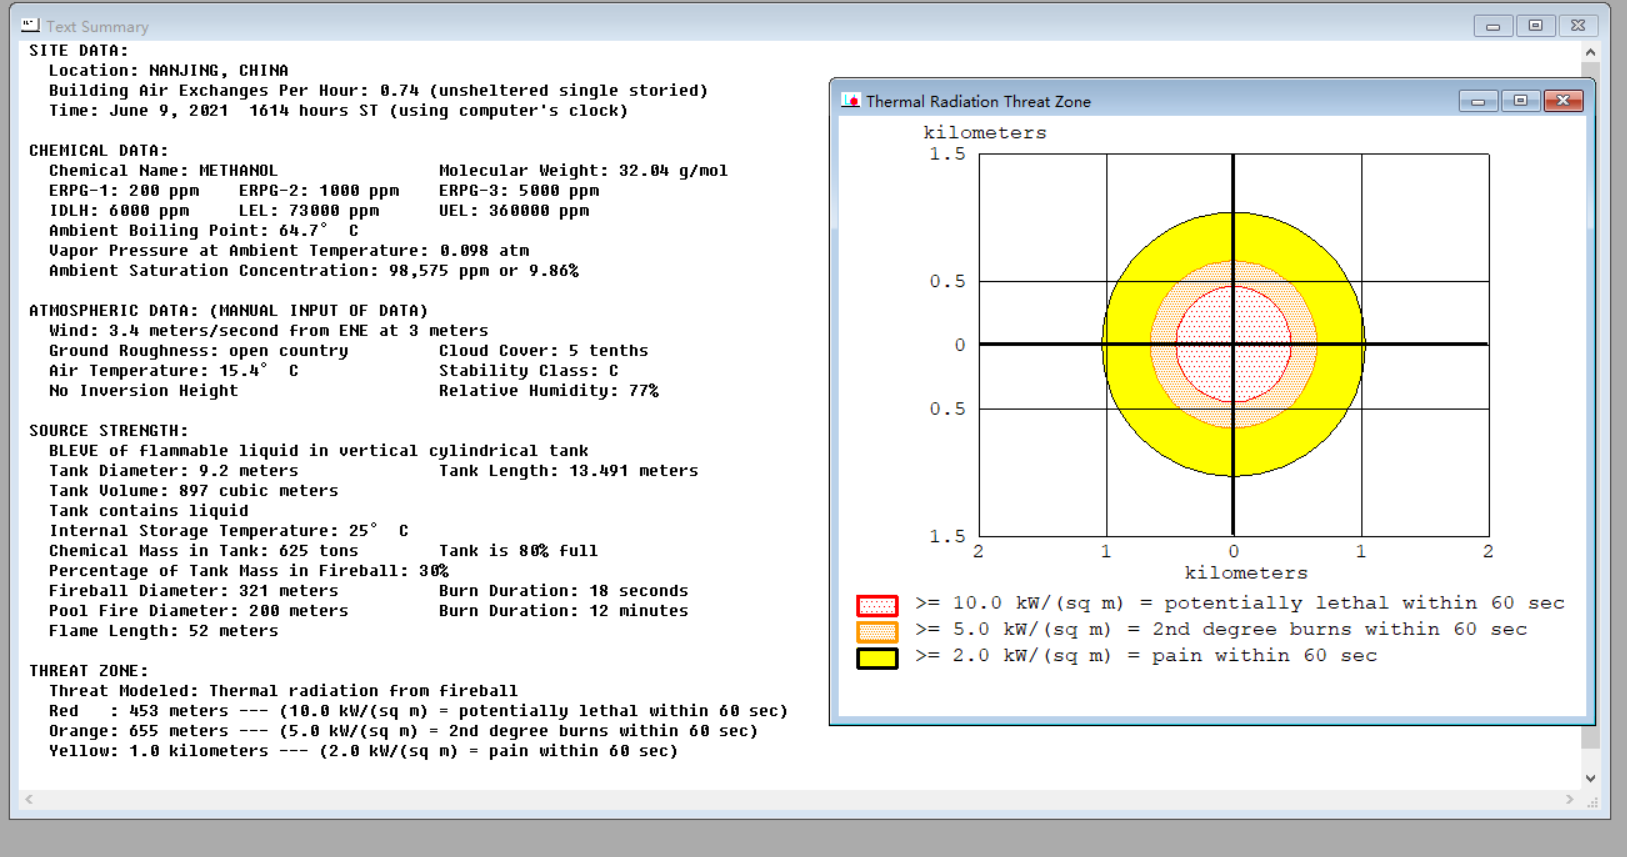Click the Thermal Radiation Threat Zone window icon
Viewport: 1627px width, 857px height.
tap(851, 100)
